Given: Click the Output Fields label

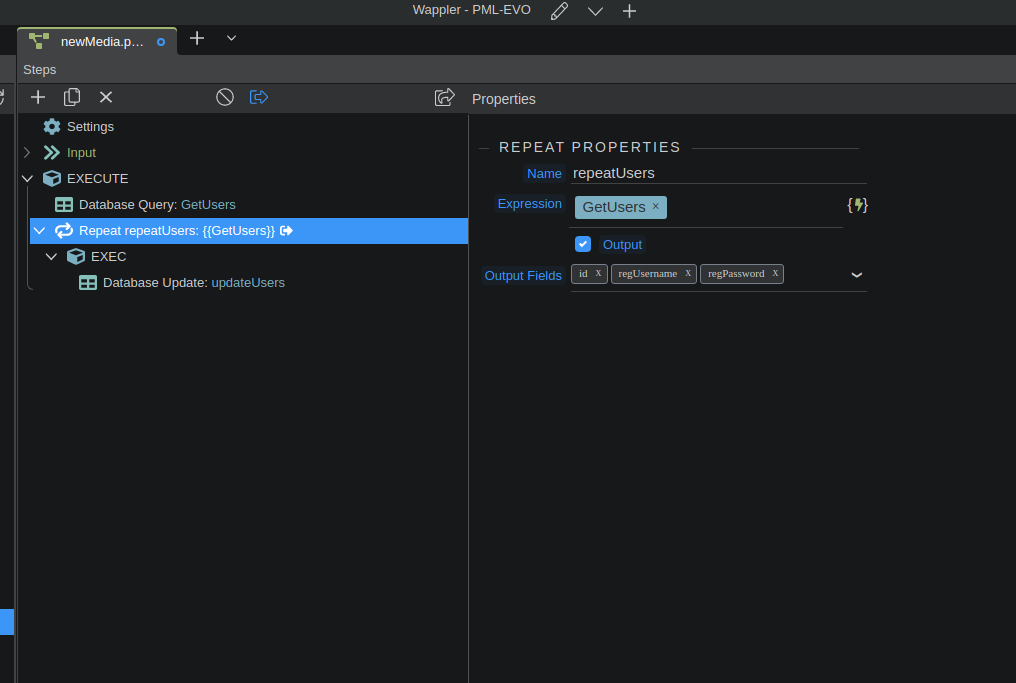Looking at the screenshot, I should (x=523, y=275).
